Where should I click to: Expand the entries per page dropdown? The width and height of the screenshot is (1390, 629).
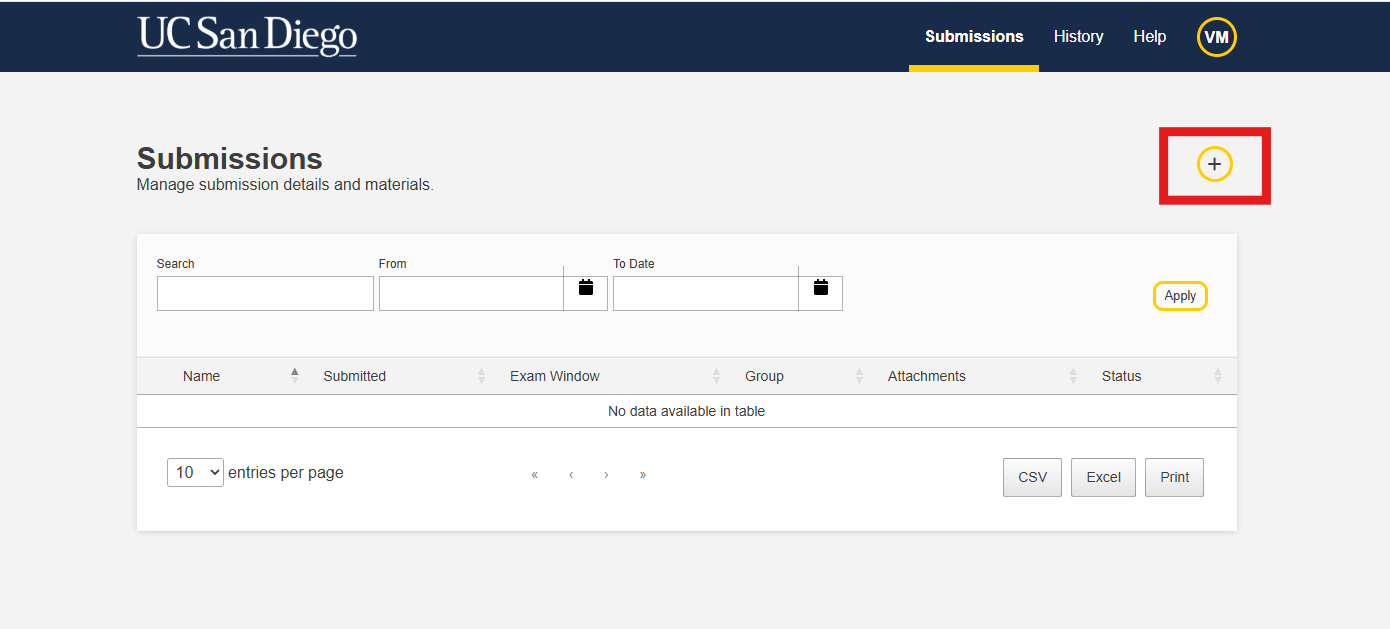click(195, 472)
